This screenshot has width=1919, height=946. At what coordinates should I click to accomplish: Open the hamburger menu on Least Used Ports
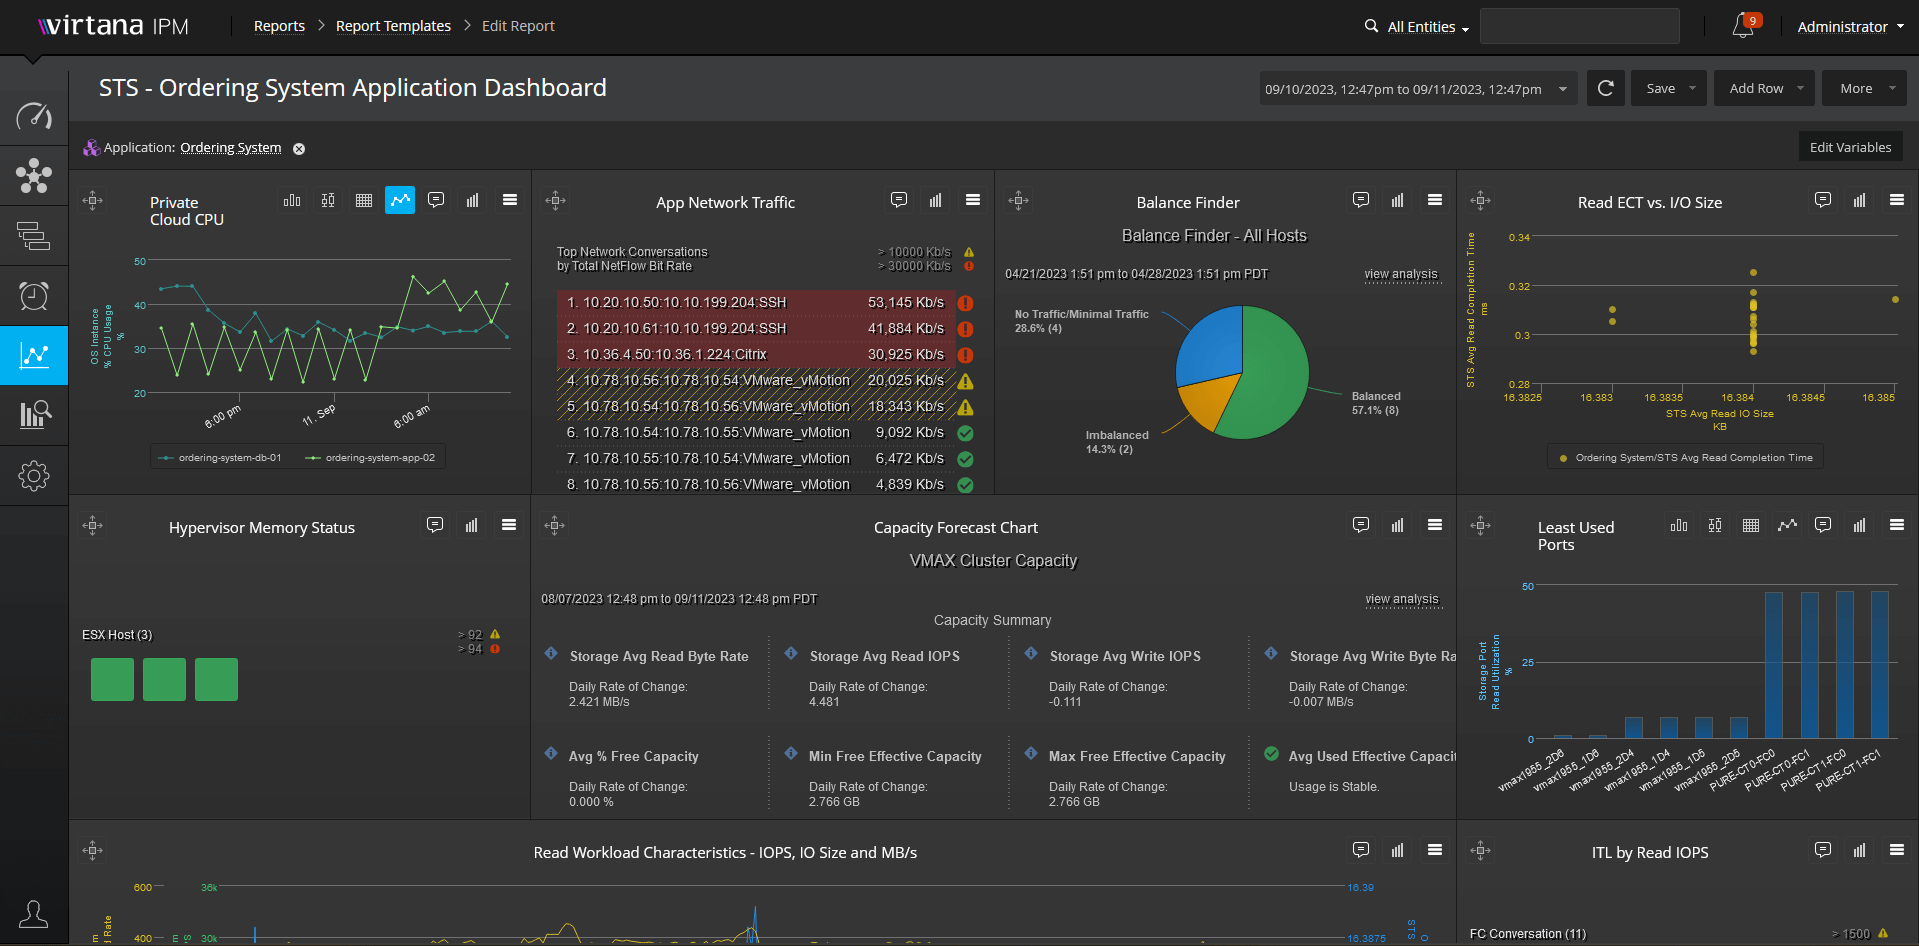[1897, 525]
